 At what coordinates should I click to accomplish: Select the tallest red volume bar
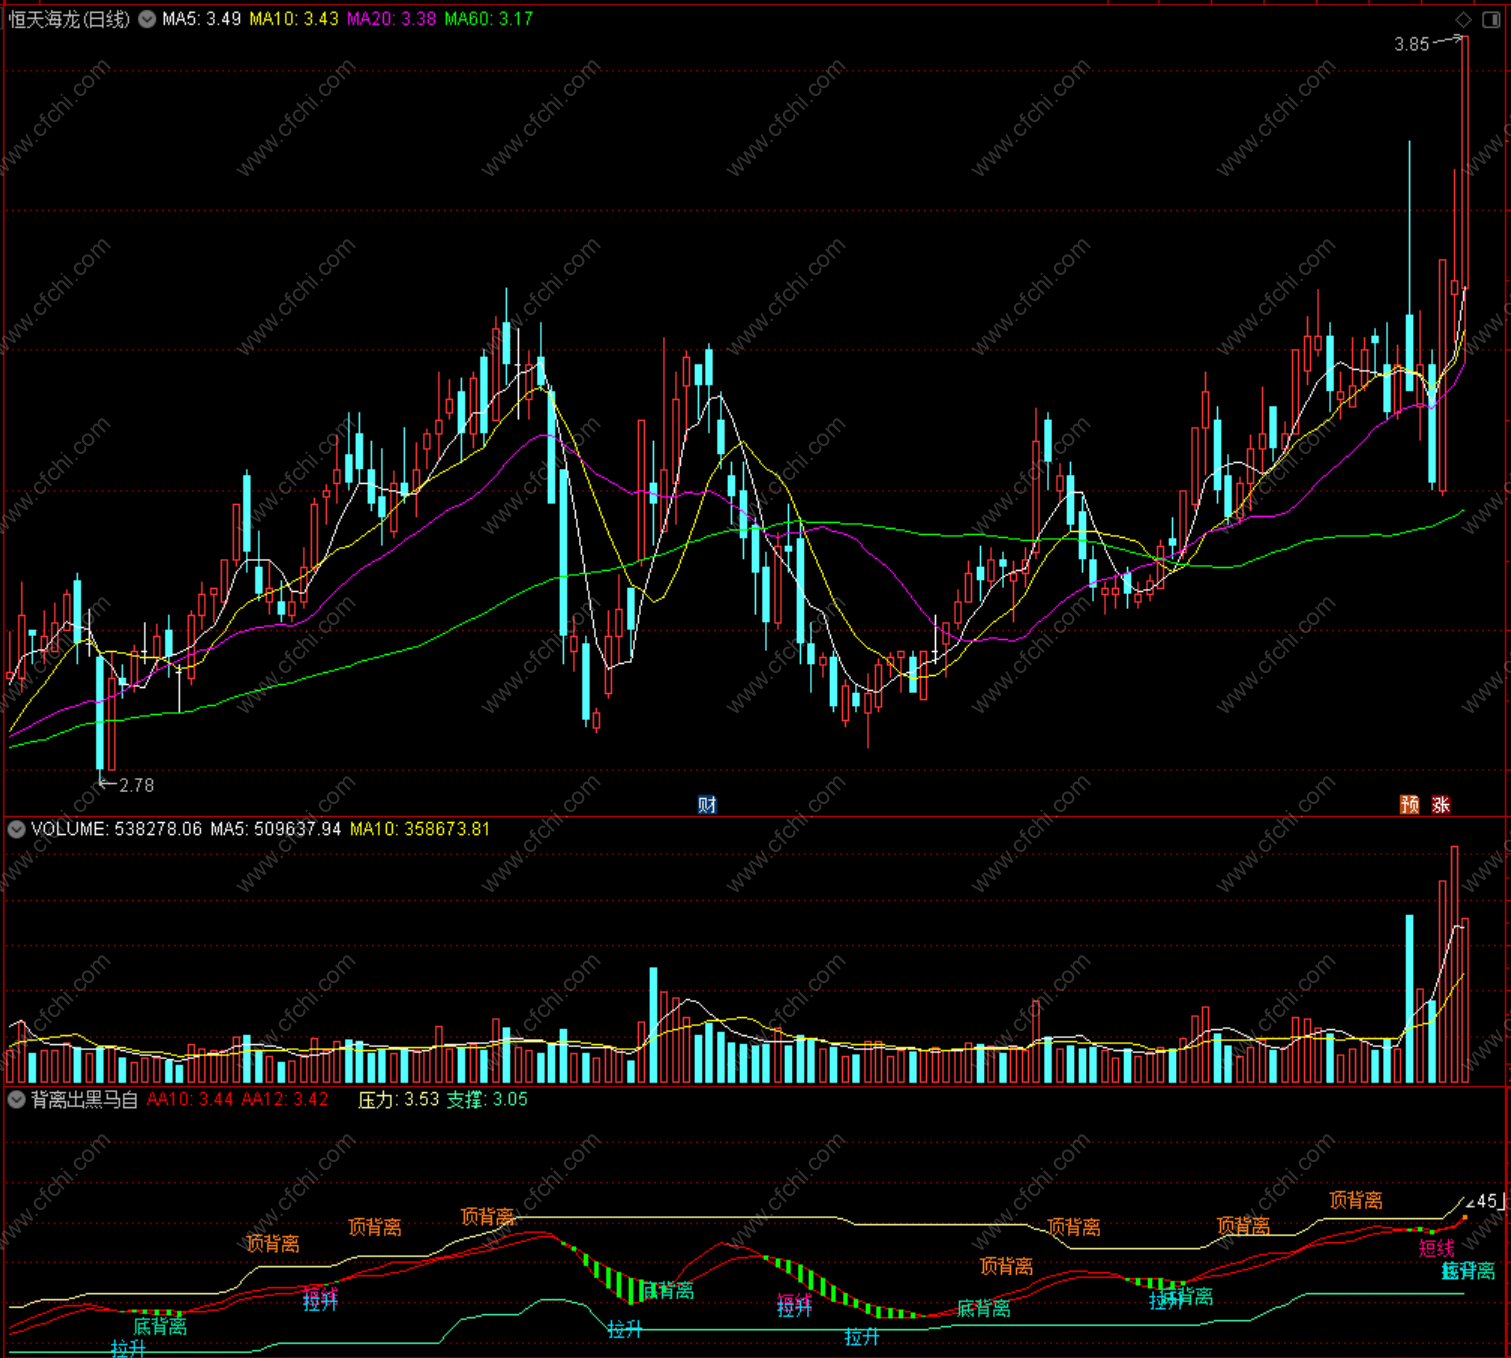click(1455, 965)
